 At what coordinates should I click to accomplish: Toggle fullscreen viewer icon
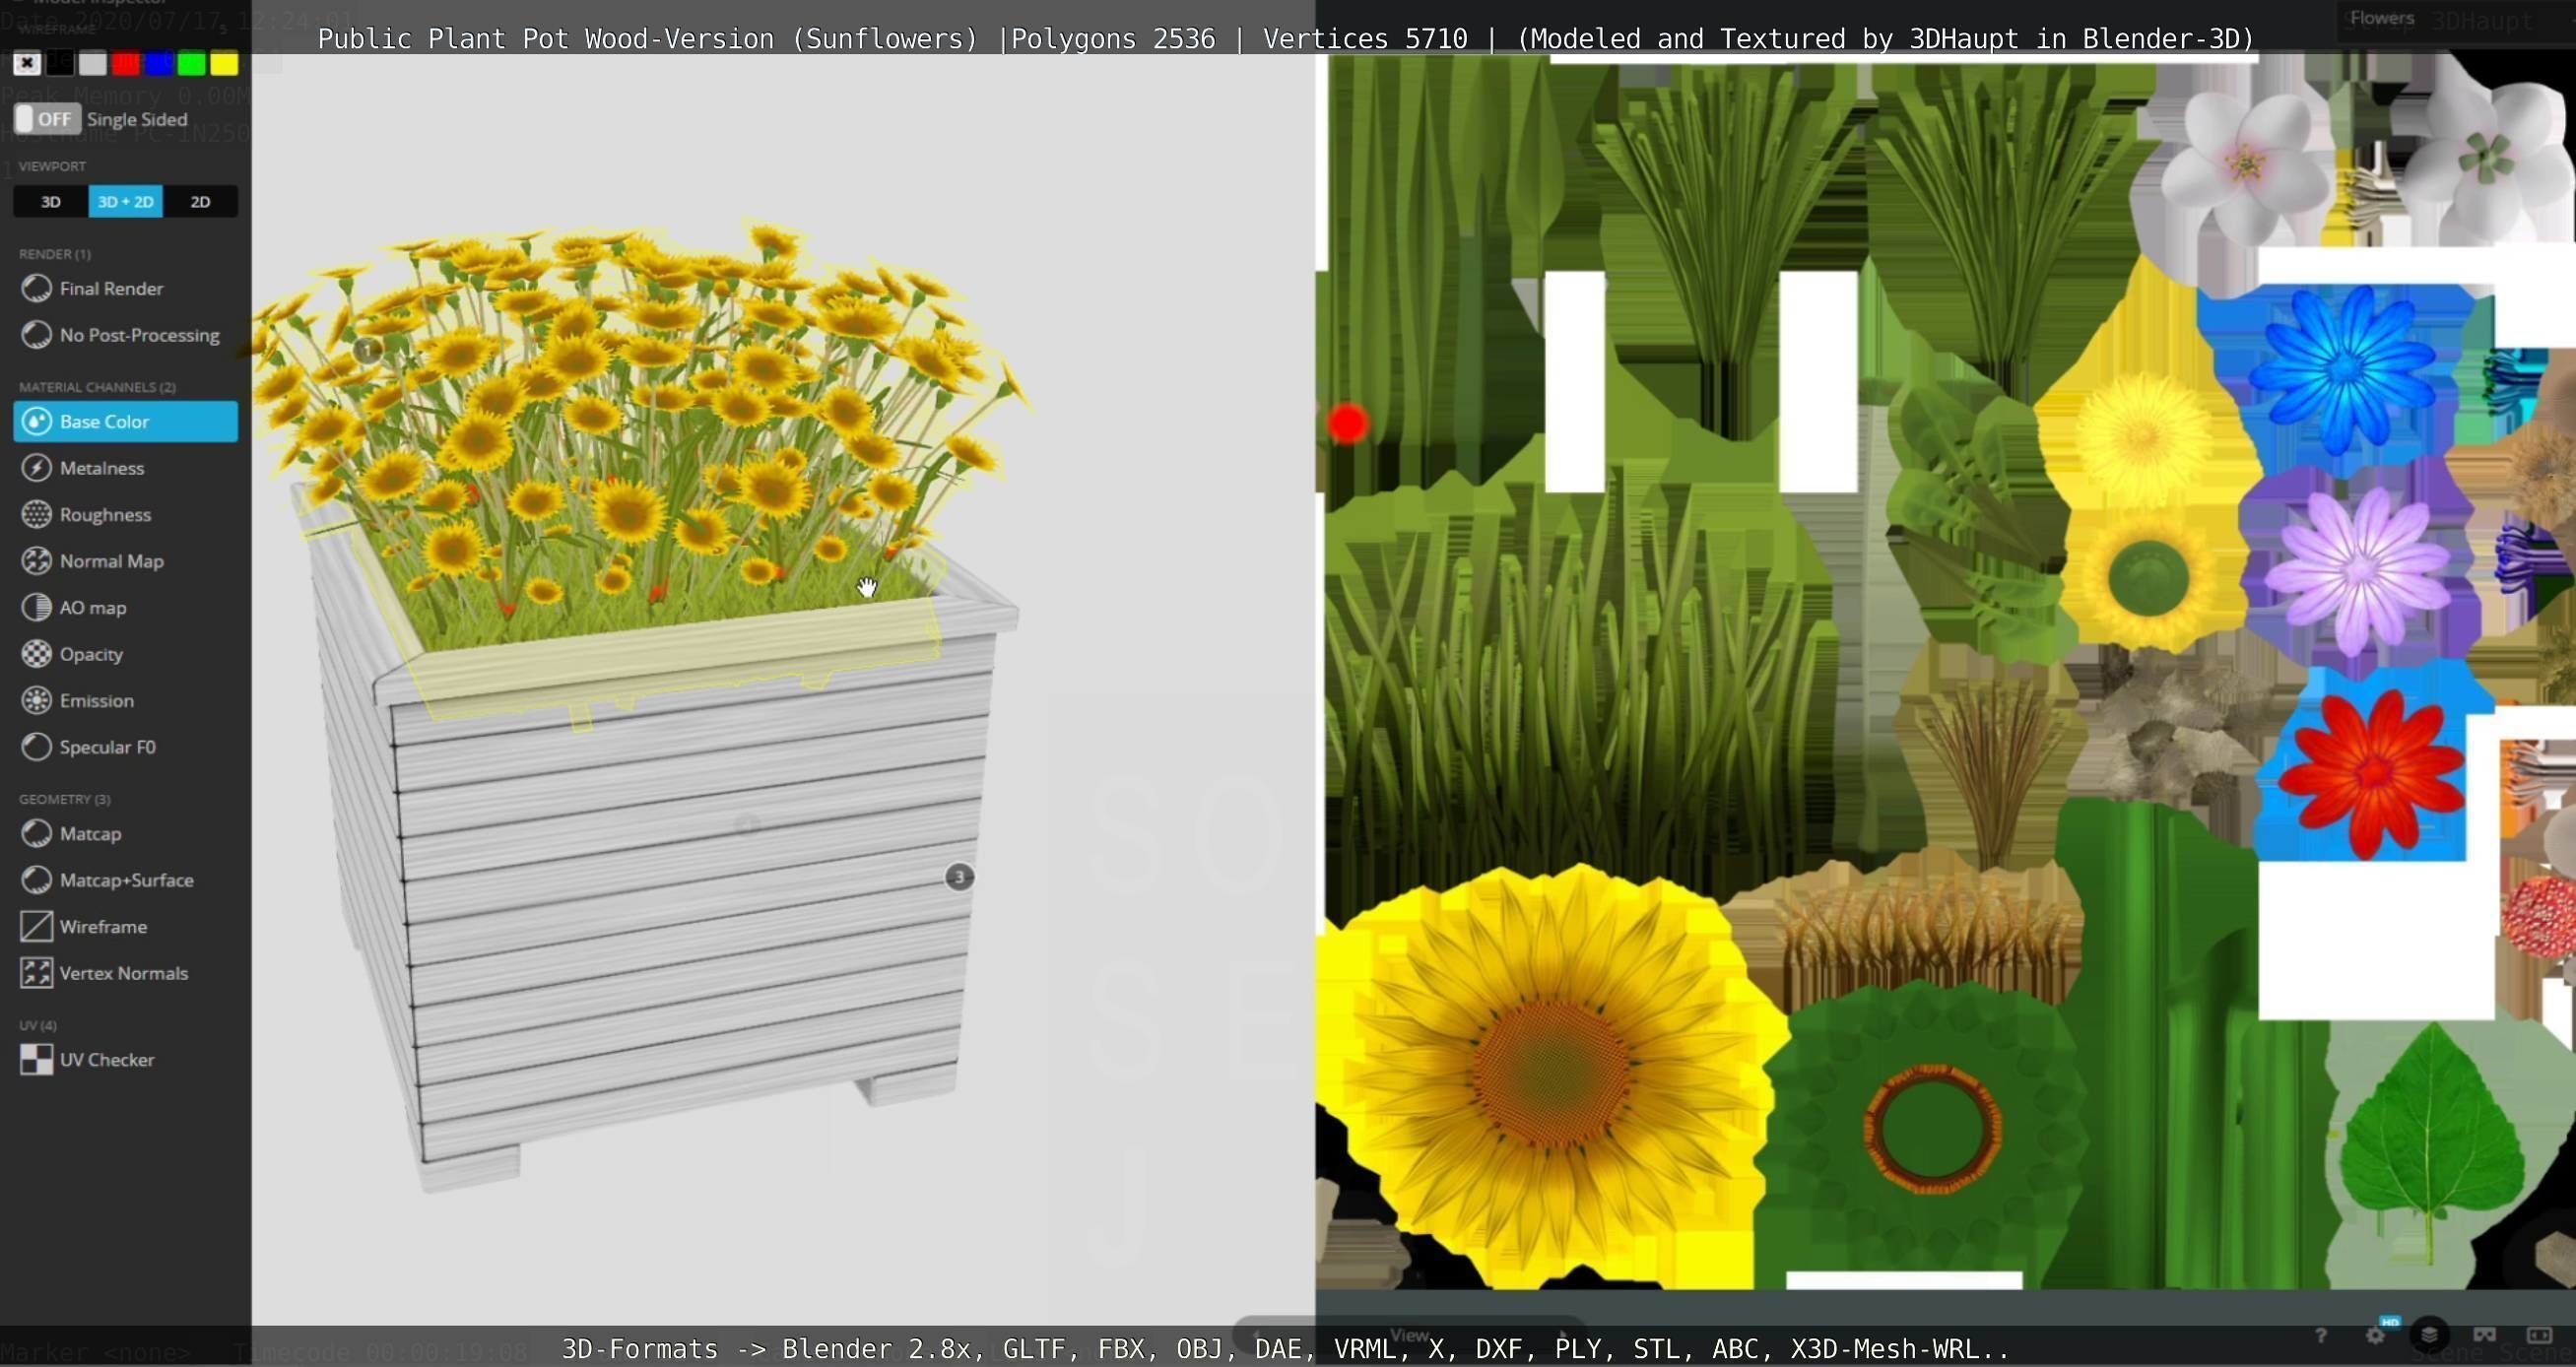[2539, 1335]
